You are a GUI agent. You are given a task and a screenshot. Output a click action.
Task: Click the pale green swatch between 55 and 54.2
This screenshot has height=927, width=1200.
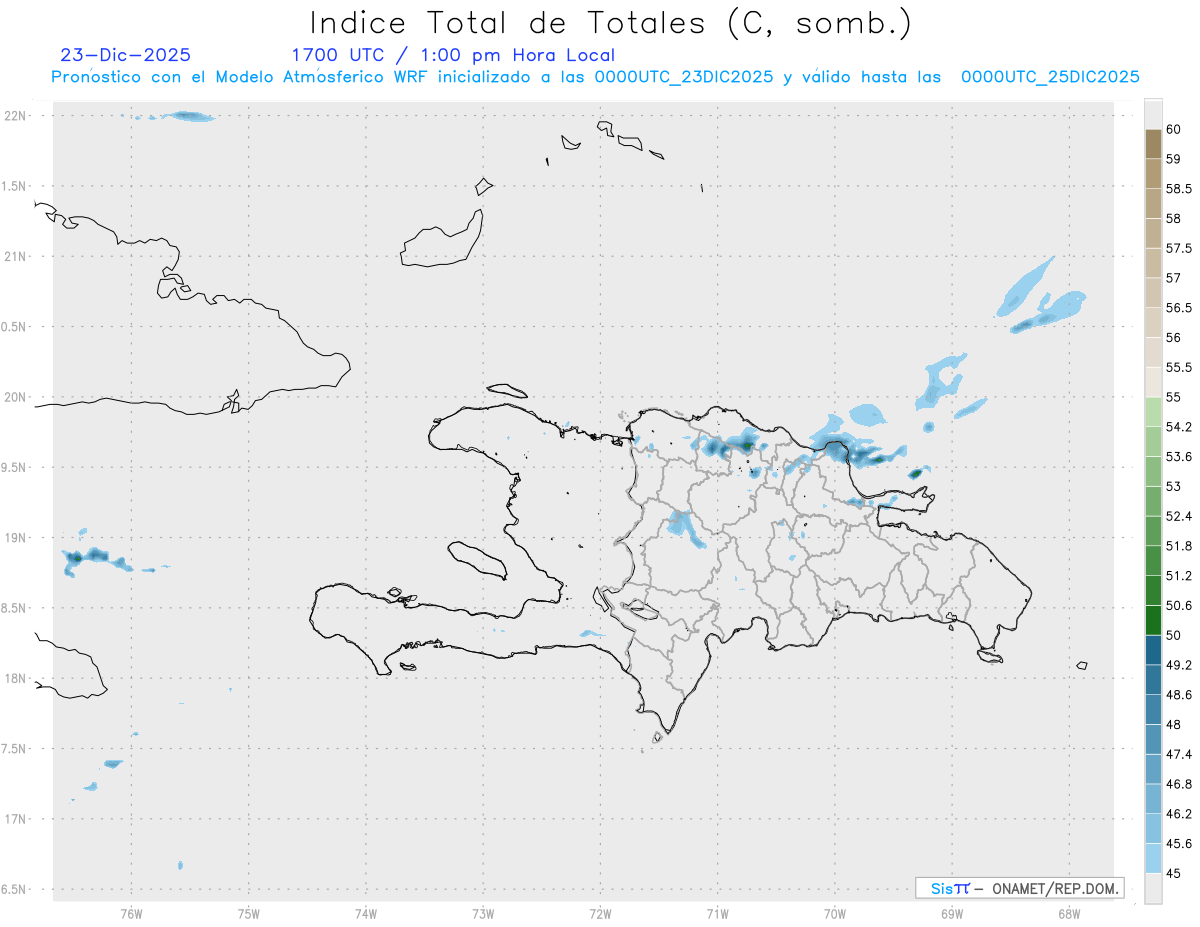(x=1153, y=412)
